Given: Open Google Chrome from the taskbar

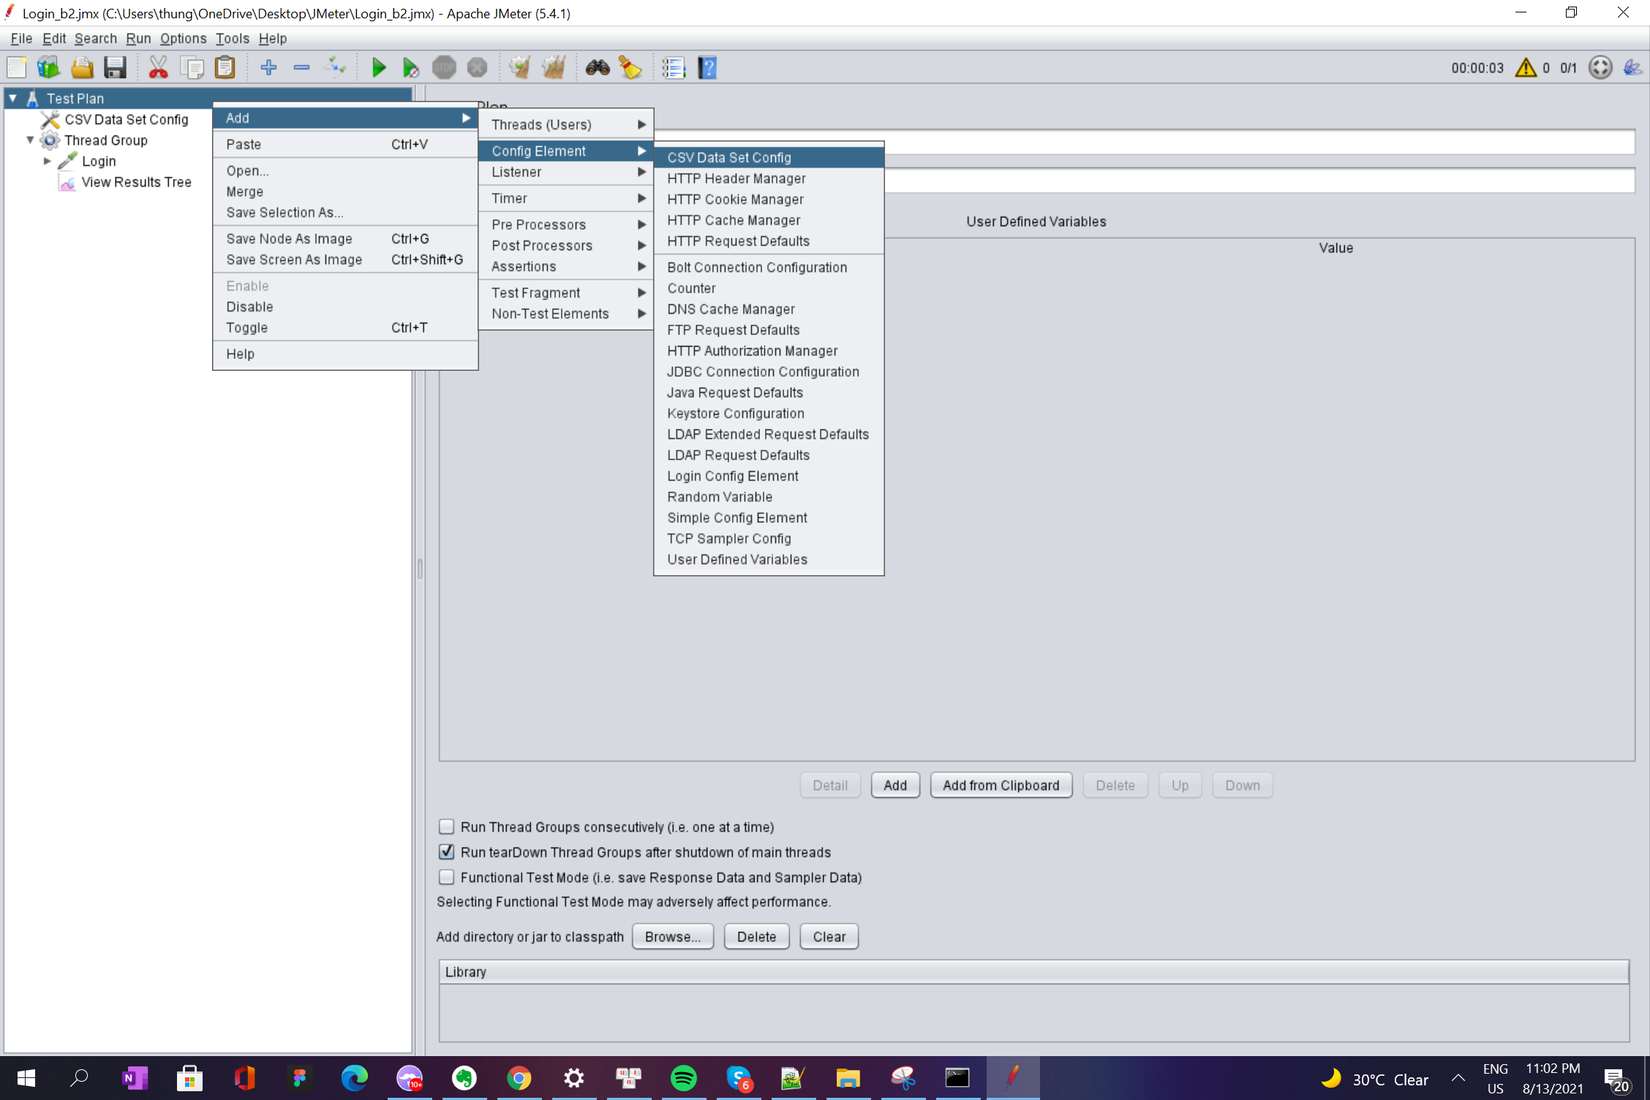Looking at the screenshot, I should (519, 1078).
